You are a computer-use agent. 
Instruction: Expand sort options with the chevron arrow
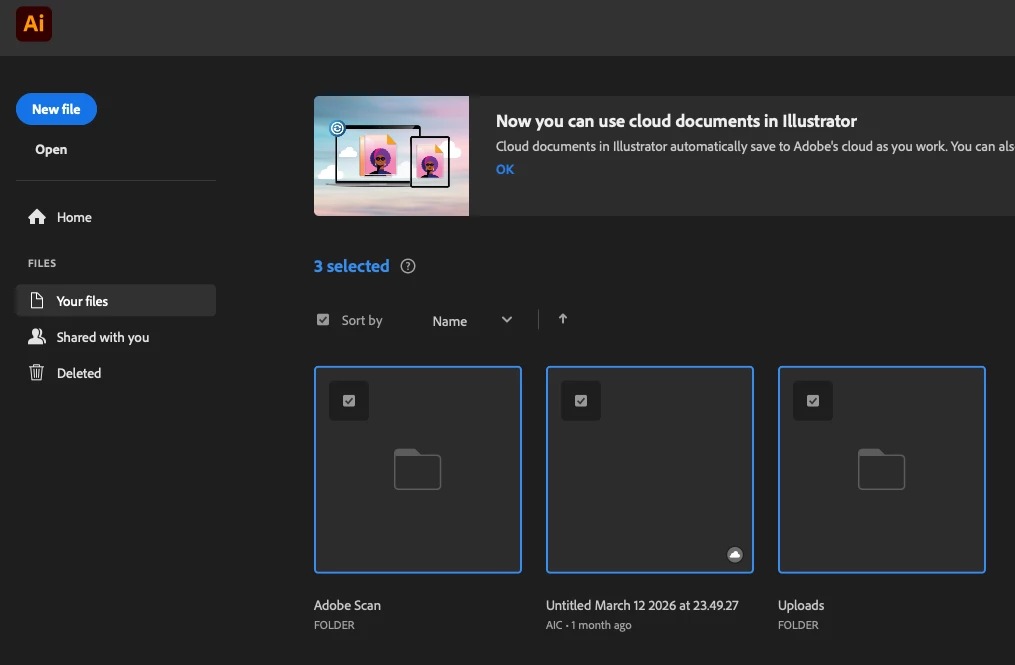[x=507, y=319]
